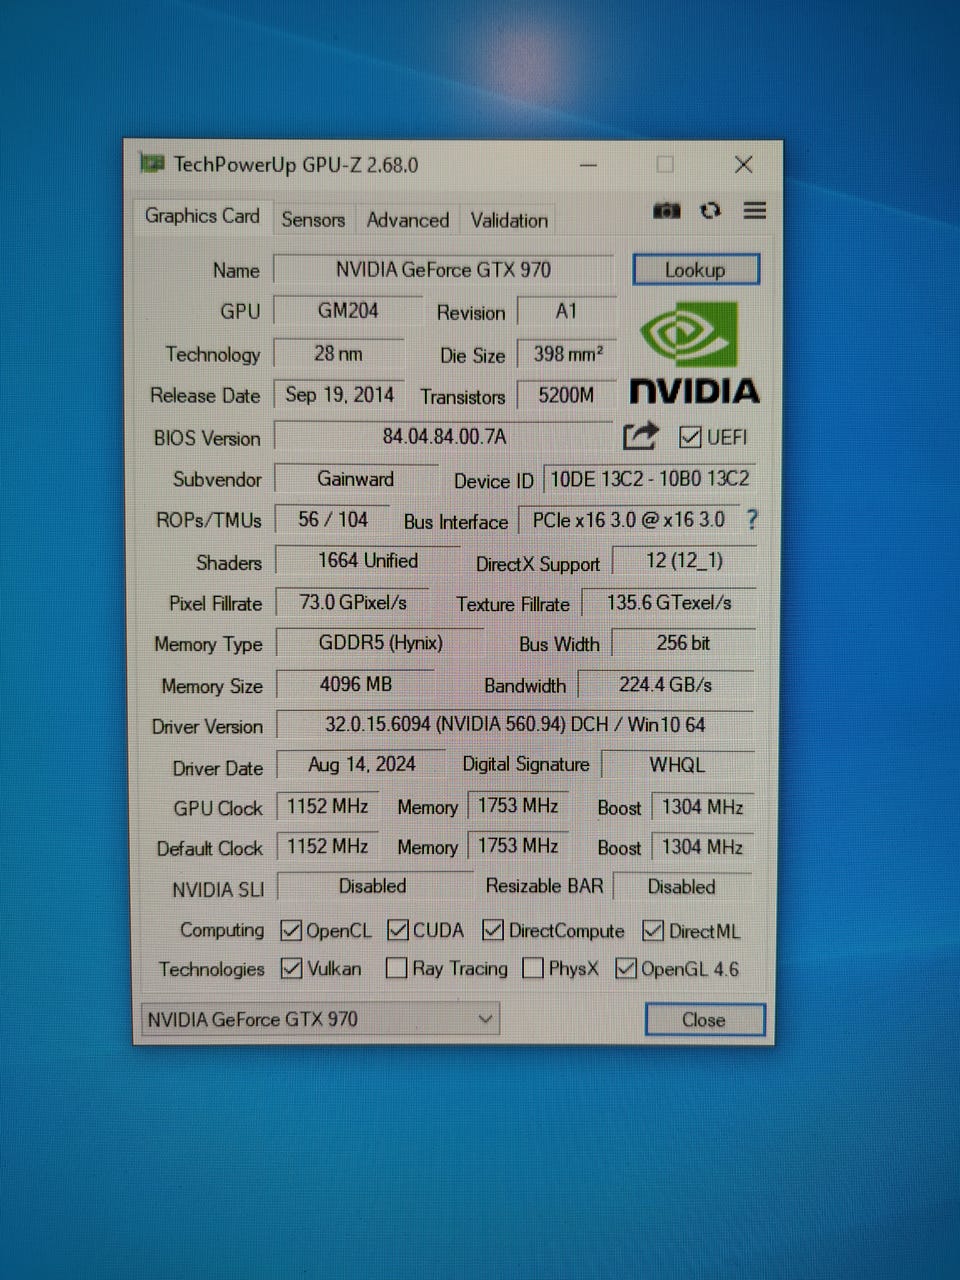Click the Shaders field 1664 Unified

point(367,560)
